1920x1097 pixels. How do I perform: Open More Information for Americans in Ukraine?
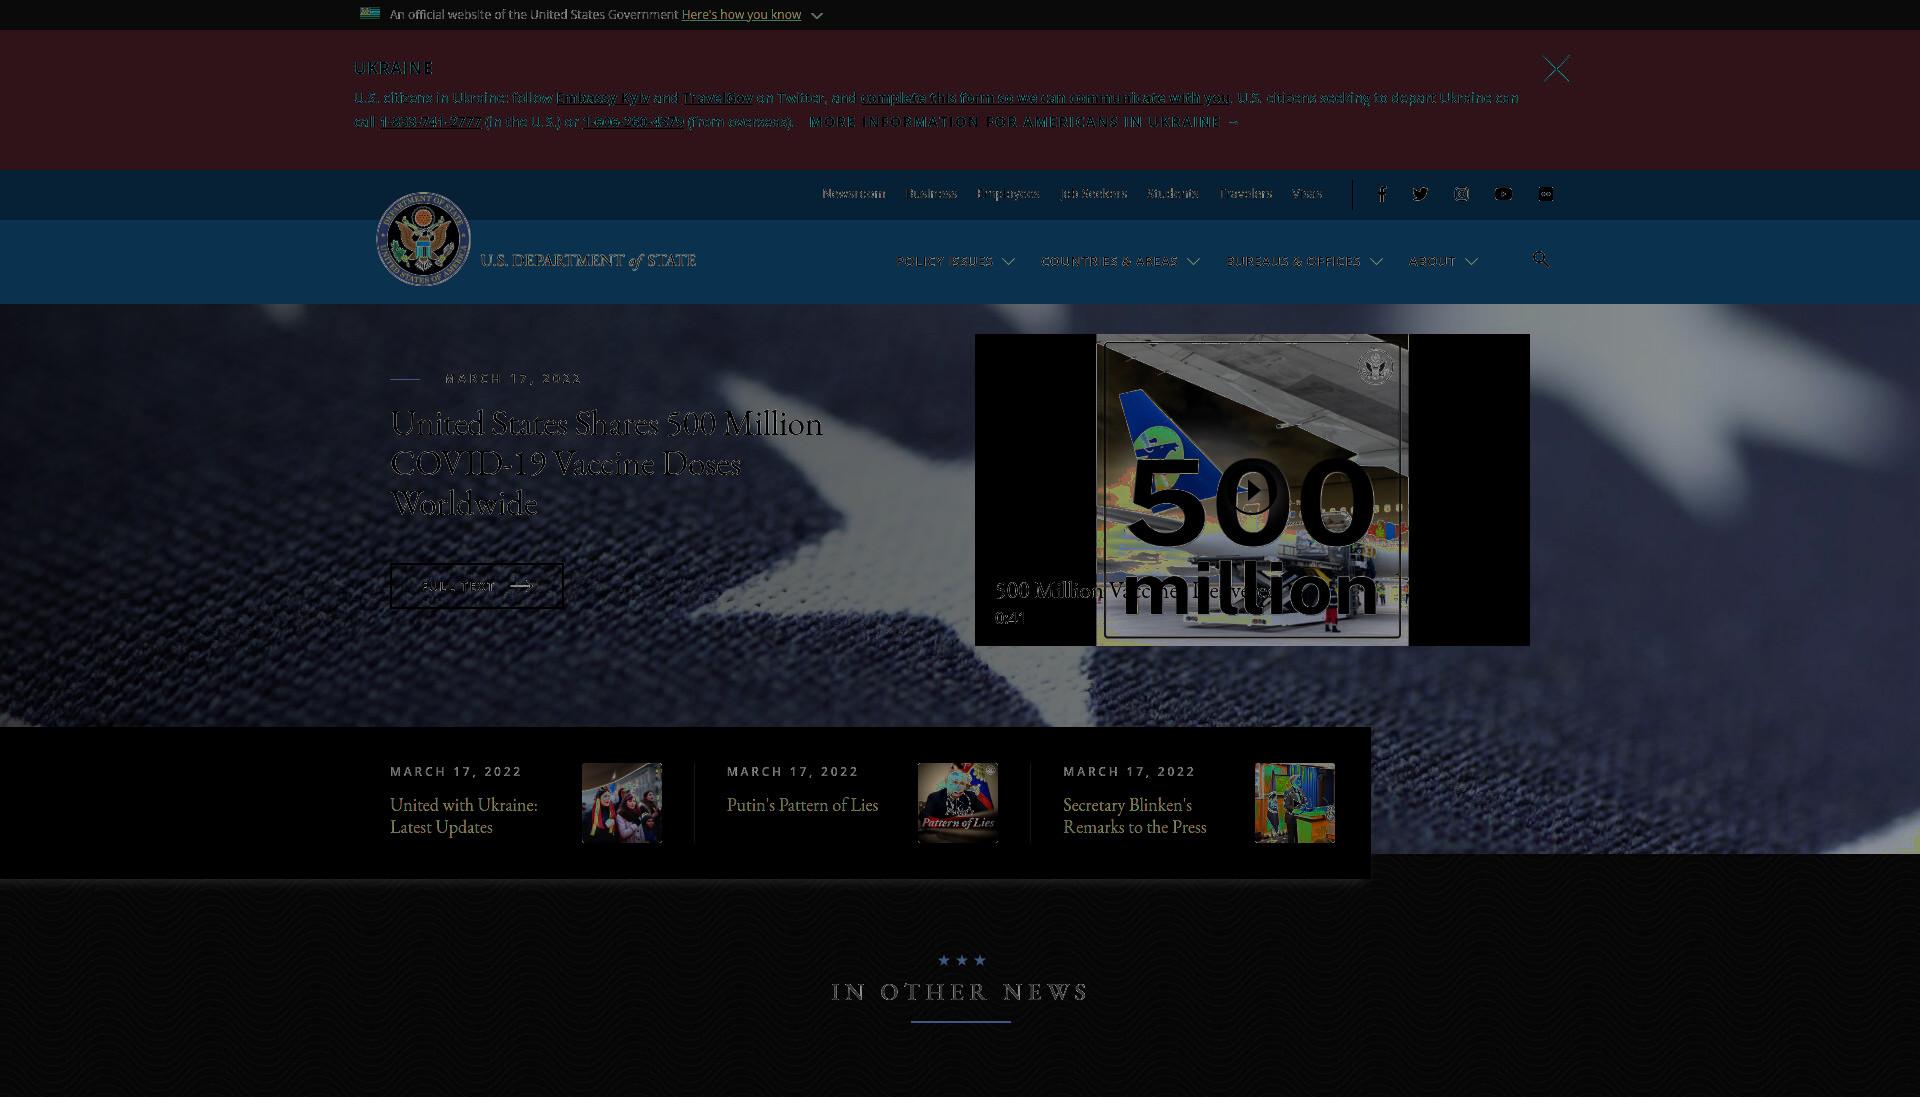(1023, 122)
